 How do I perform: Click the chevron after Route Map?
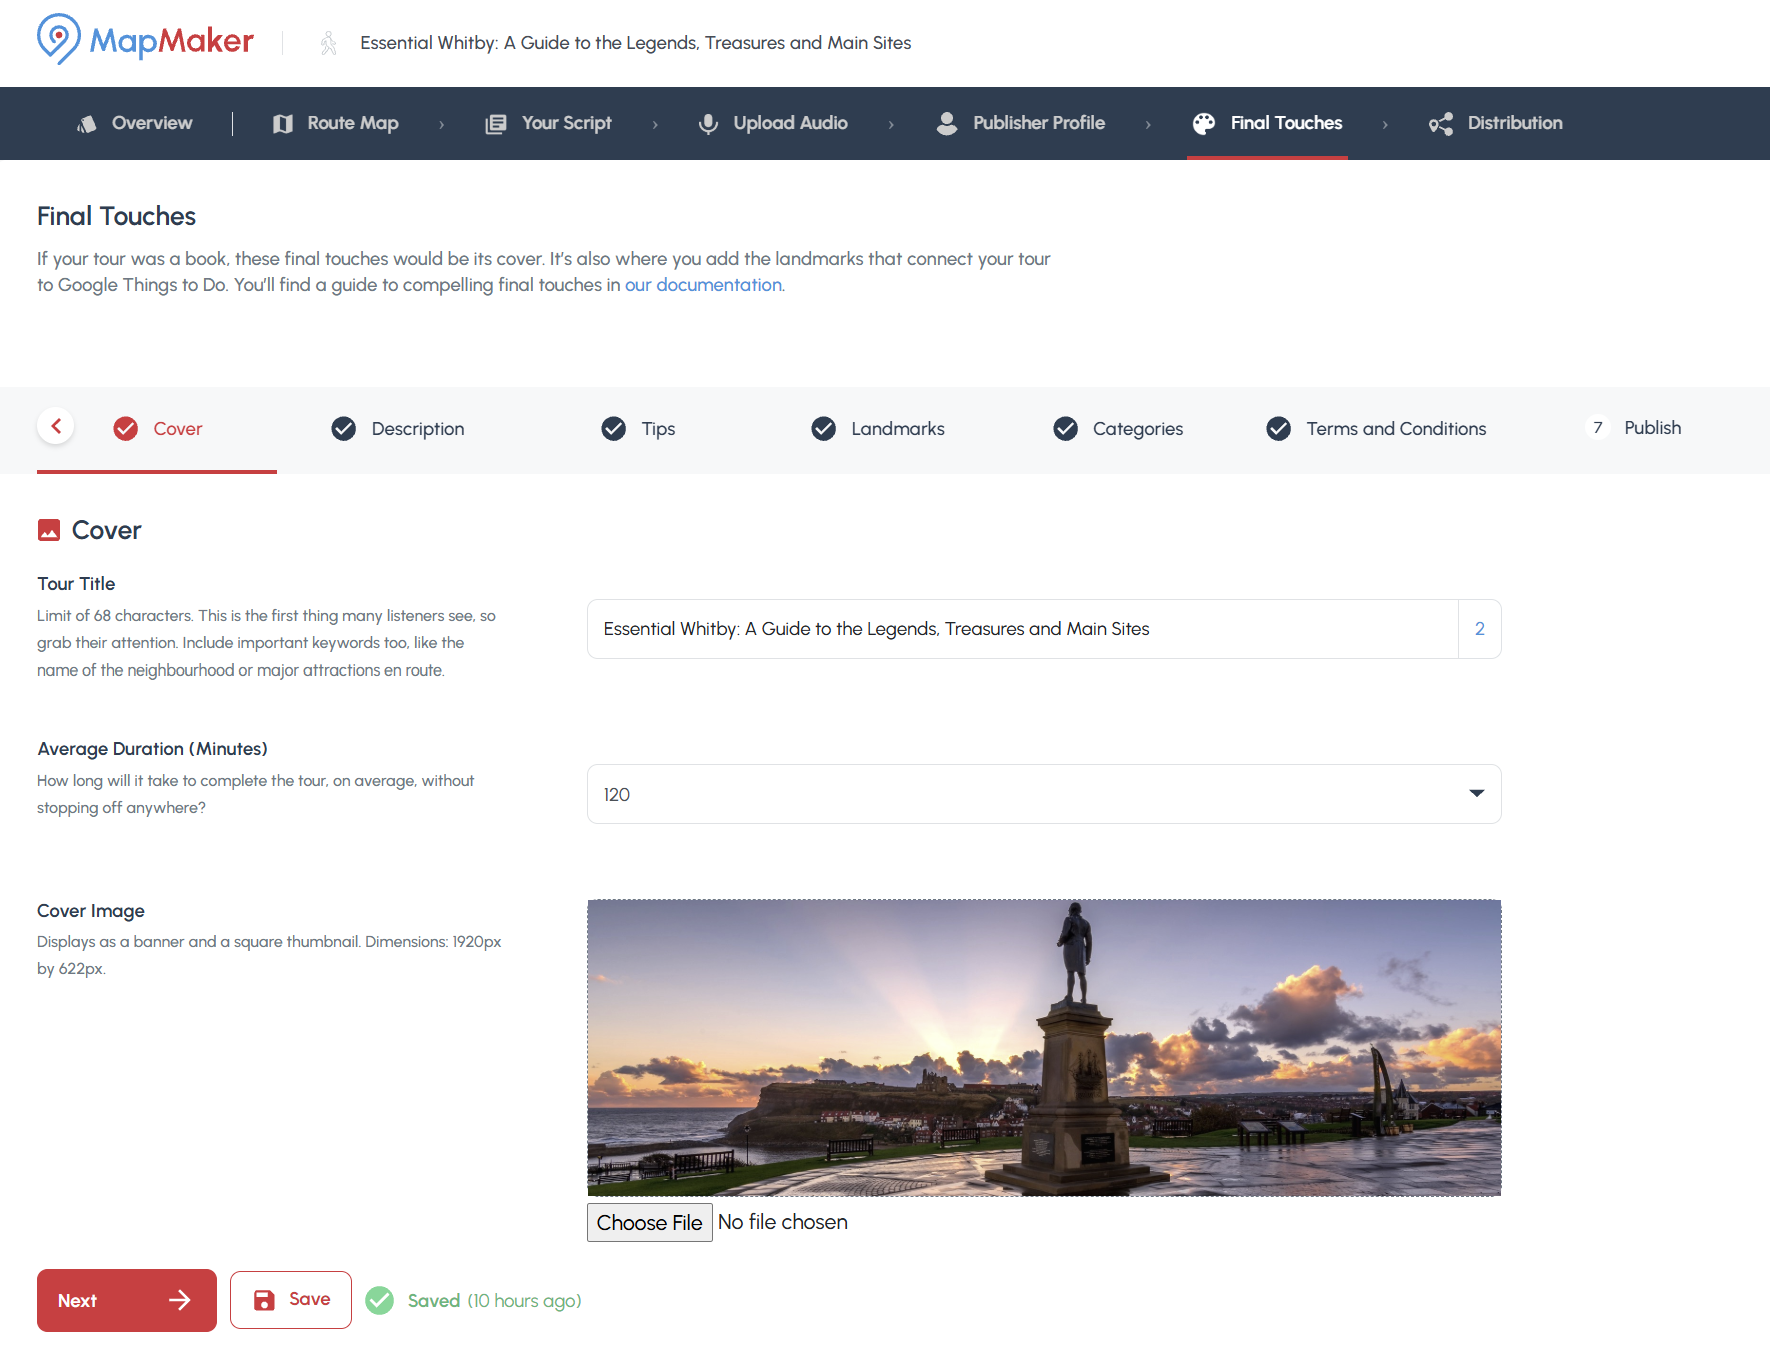(441, 124)
